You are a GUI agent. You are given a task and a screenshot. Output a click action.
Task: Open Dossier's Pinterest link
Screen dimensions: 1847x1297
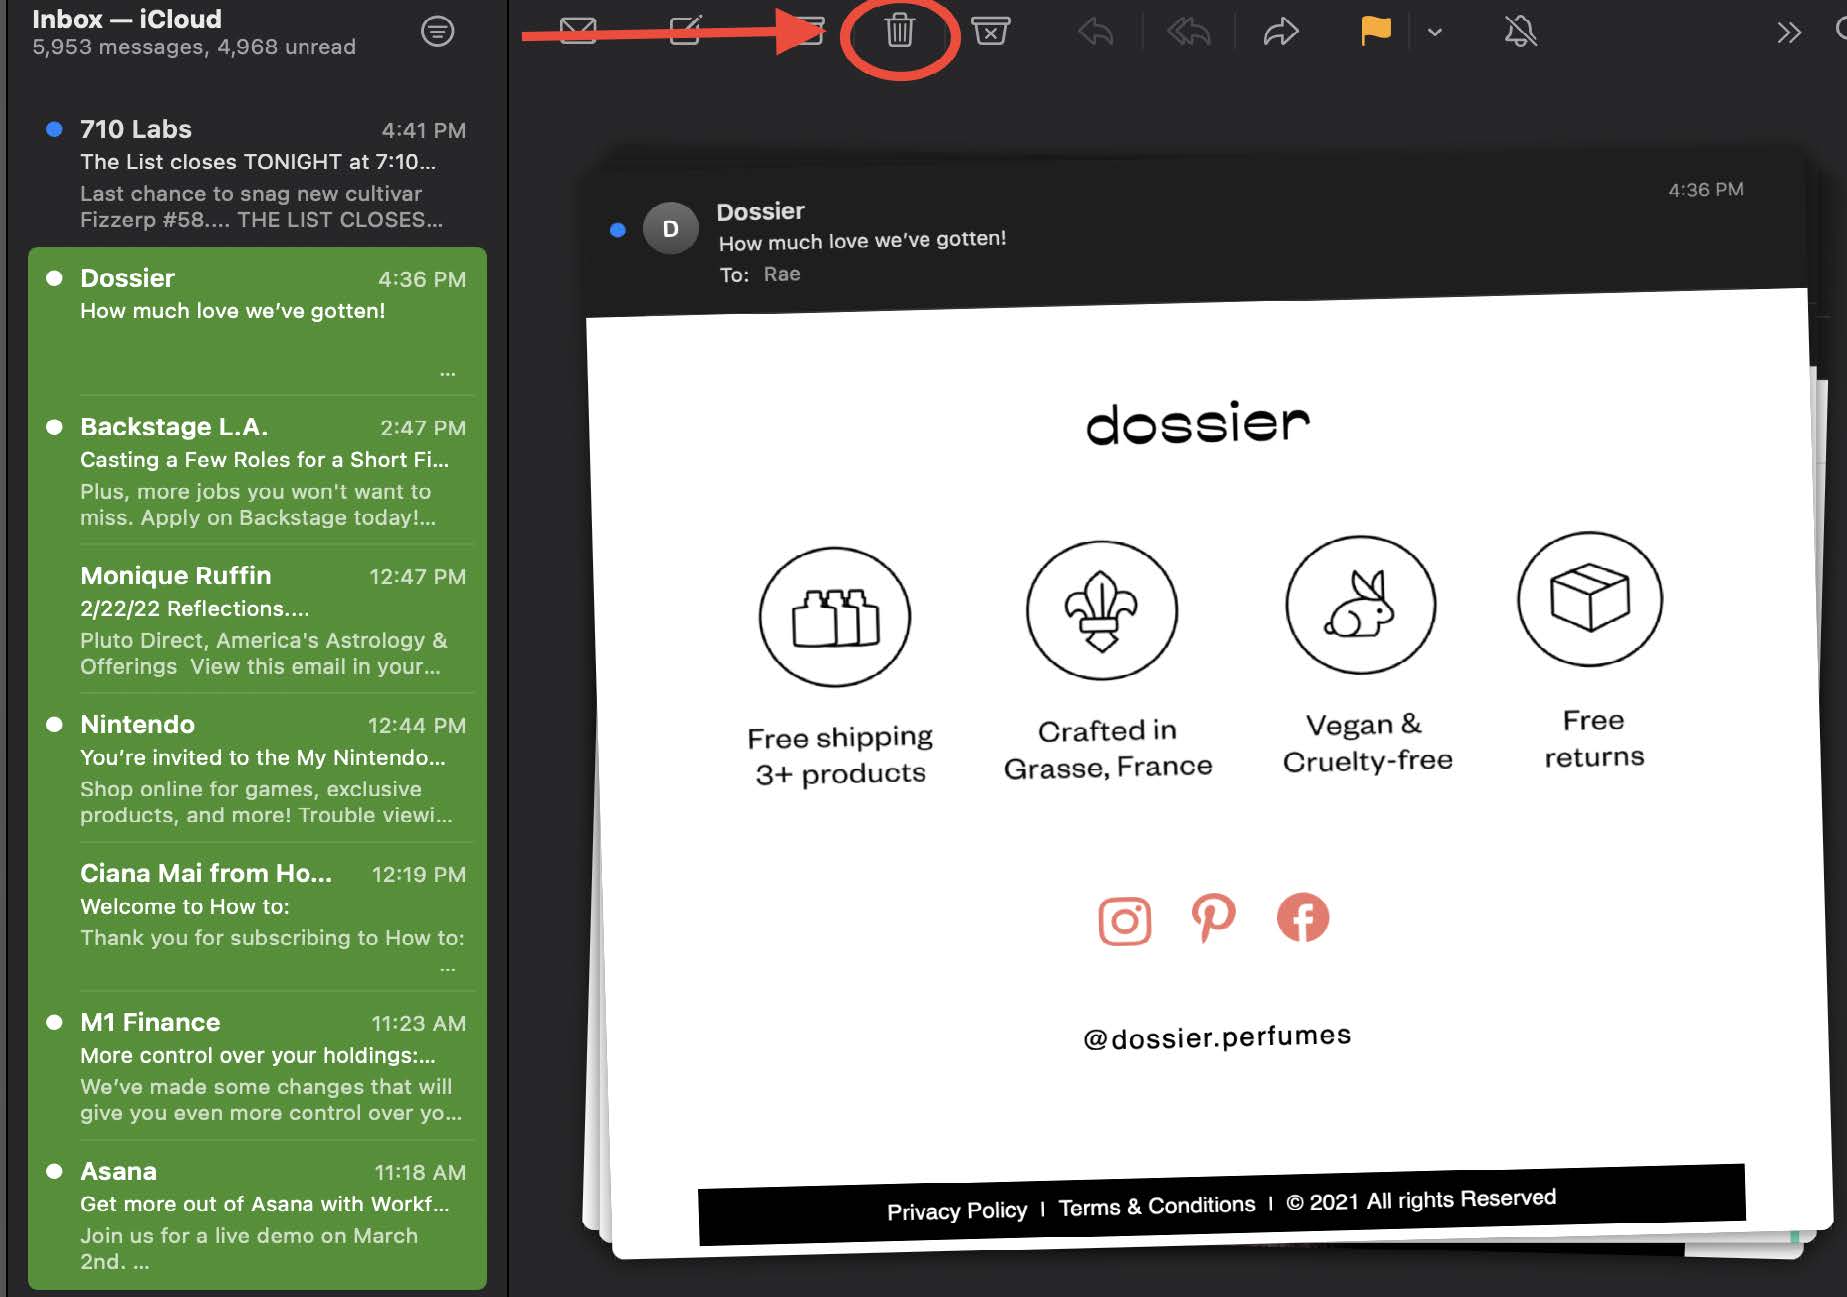click(1214, 918)
